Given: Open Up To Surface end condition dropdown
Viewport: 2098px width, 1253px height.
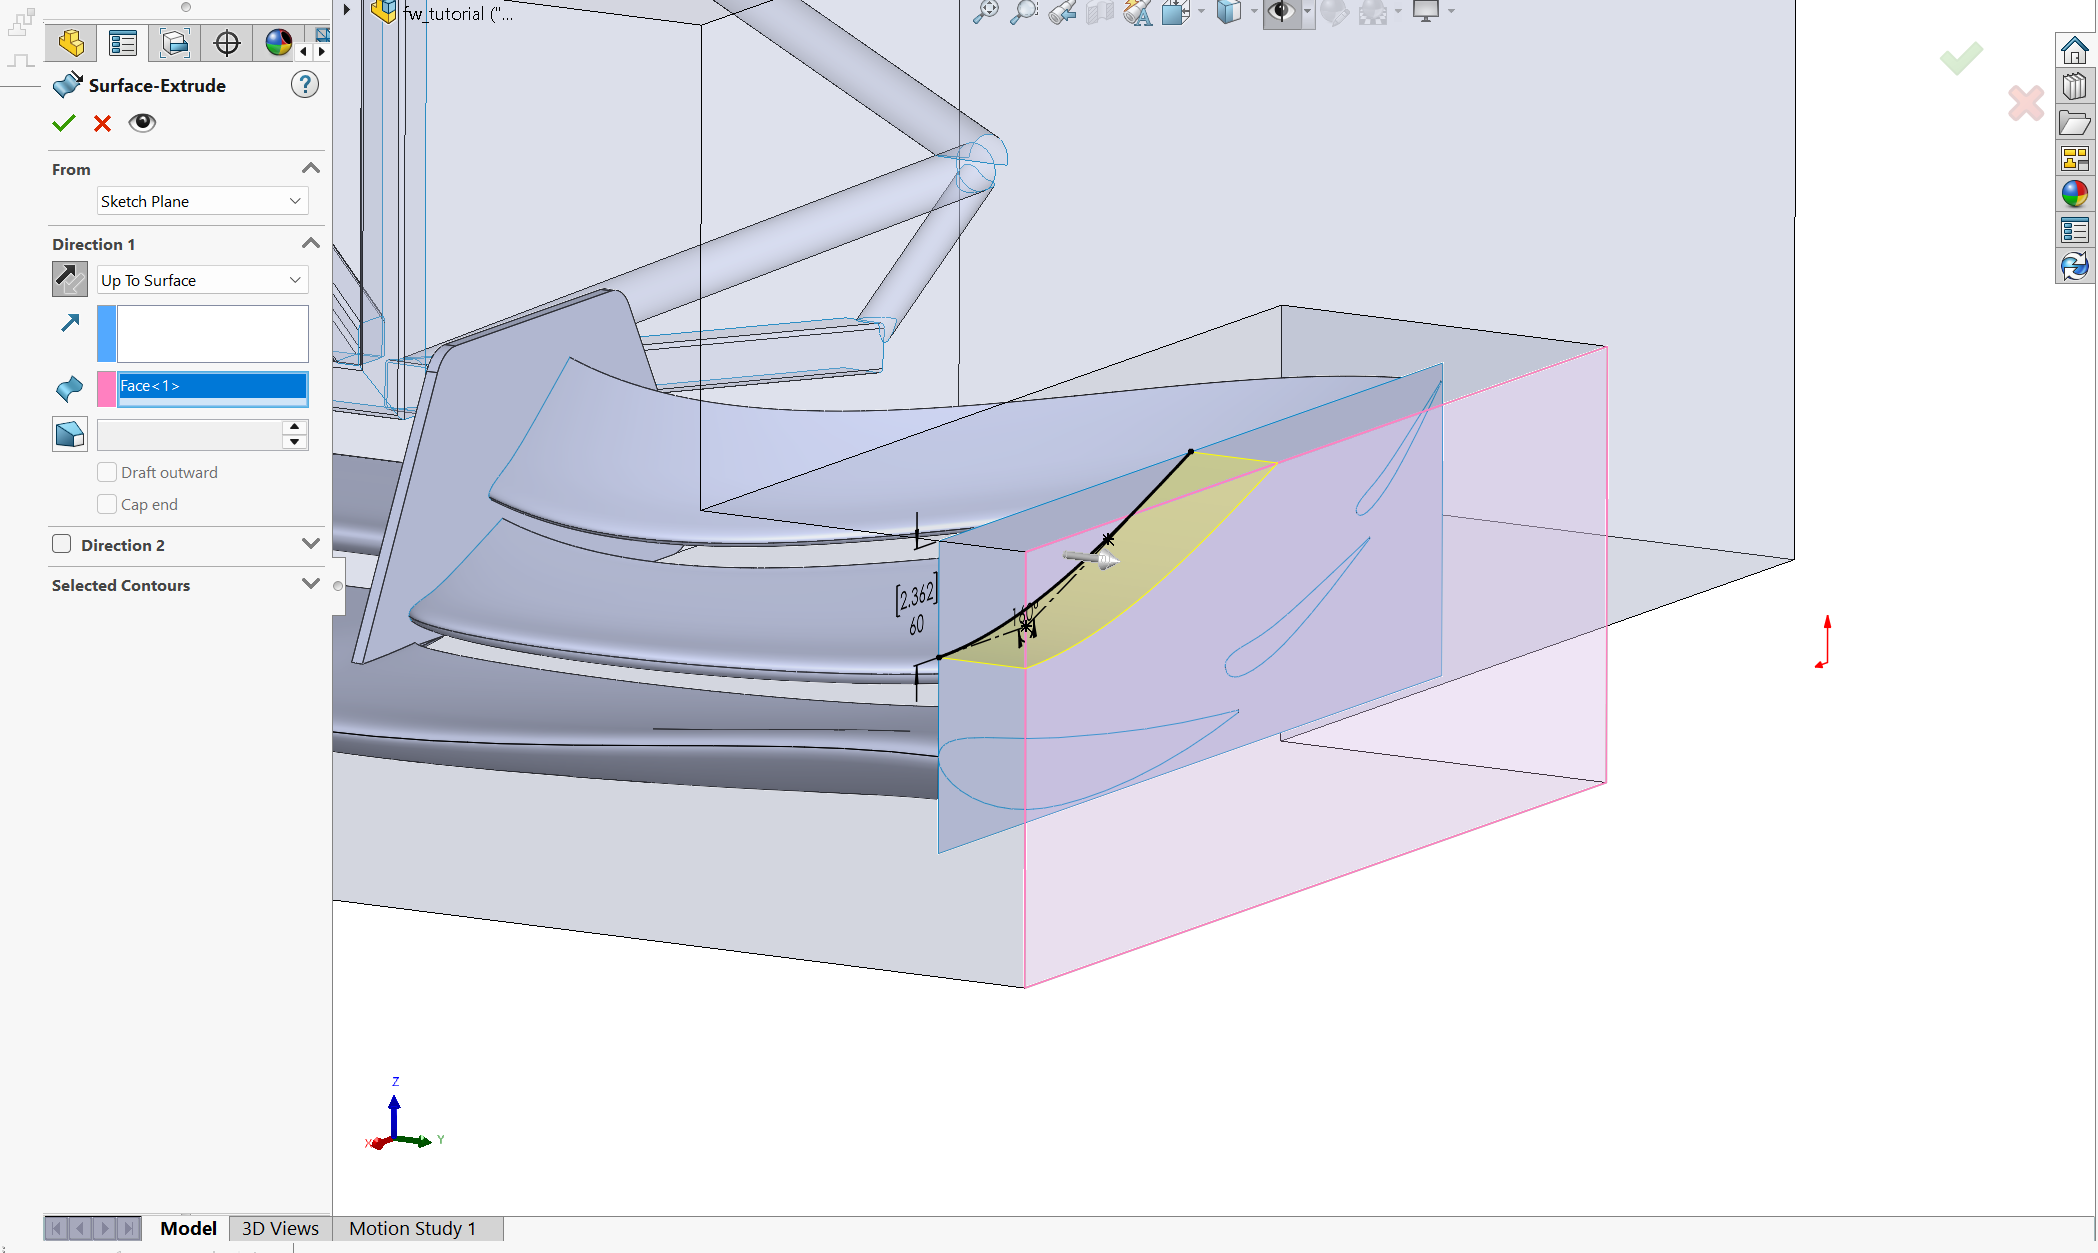Looking at the screenshot, I should pos(202,280).
